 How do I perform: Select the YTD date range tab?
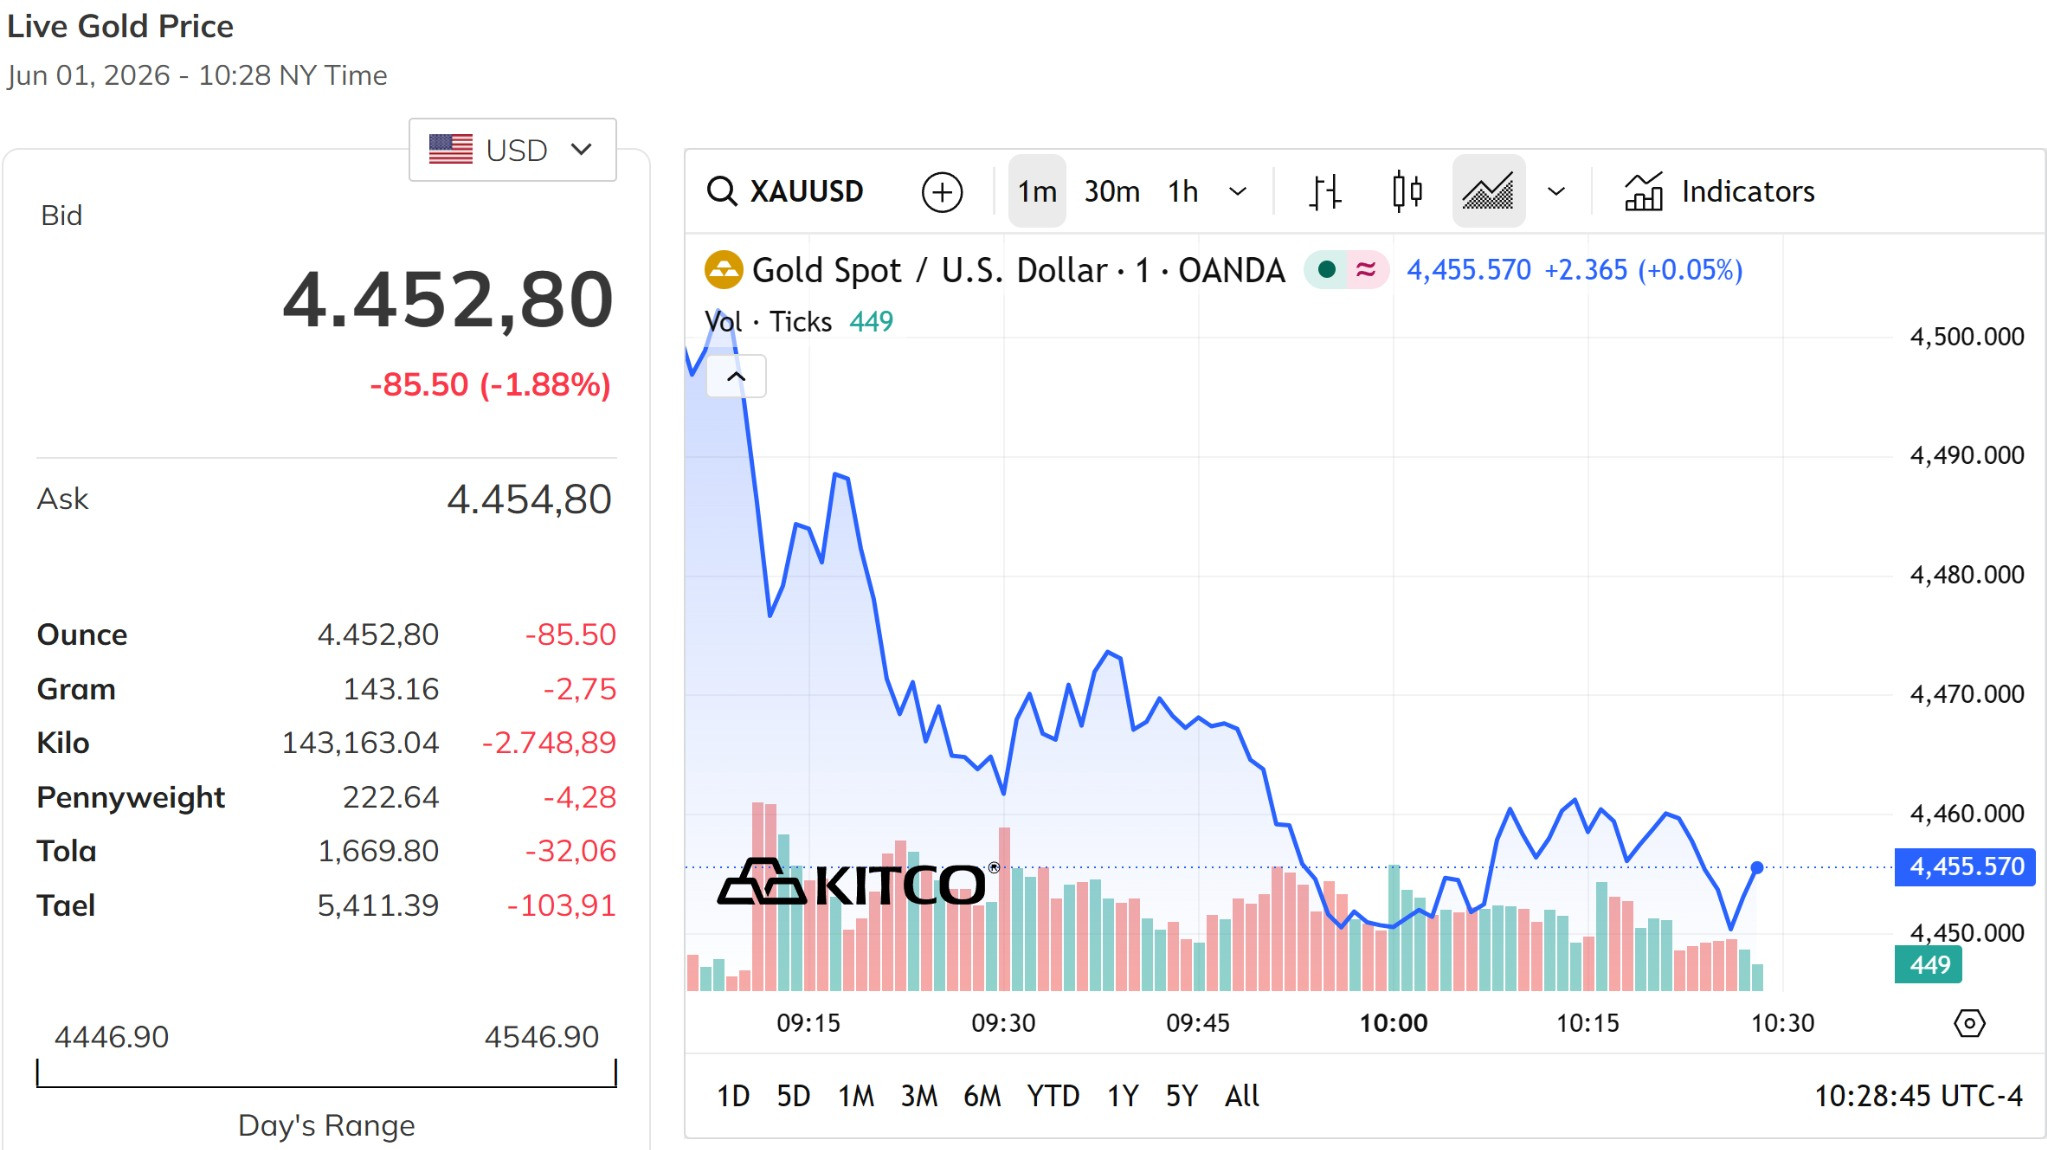click(x=1053, y=1096)
